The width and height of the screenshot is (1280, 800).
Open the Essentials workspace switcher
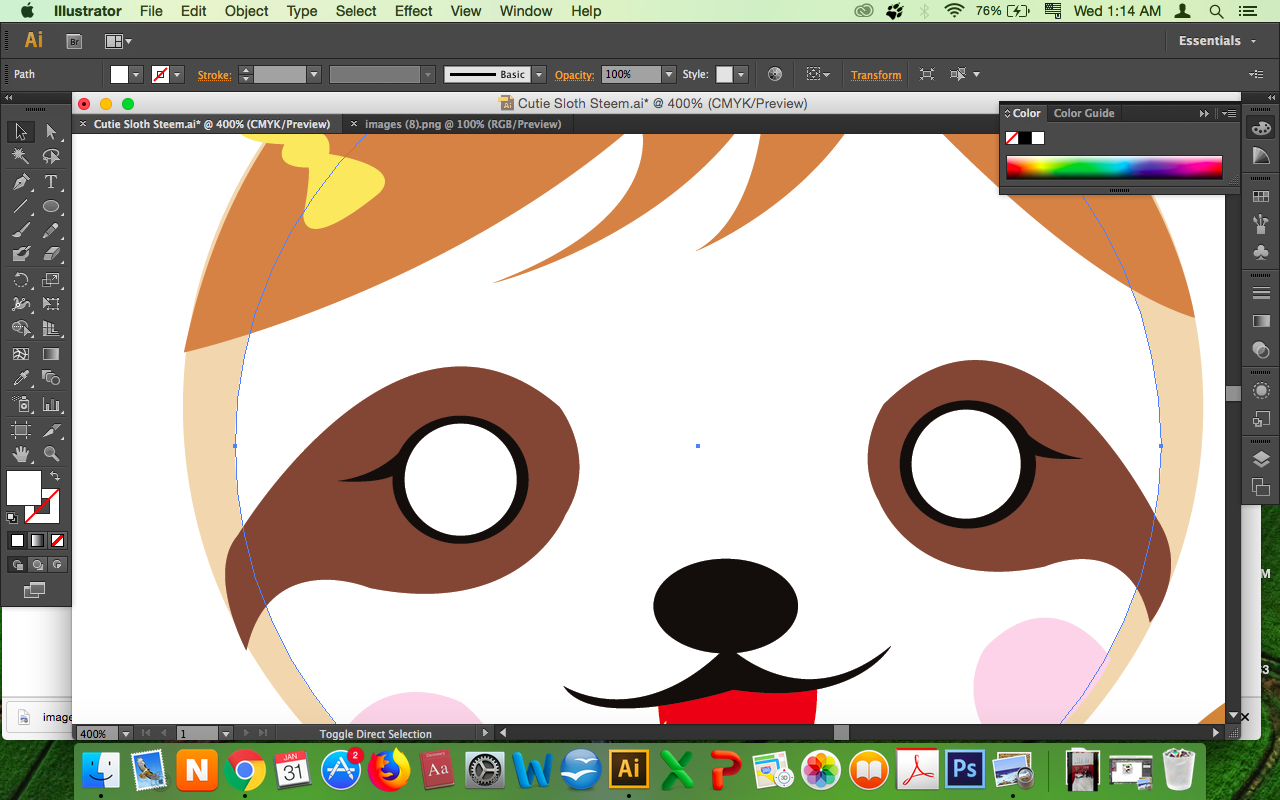pos(1217,41)
